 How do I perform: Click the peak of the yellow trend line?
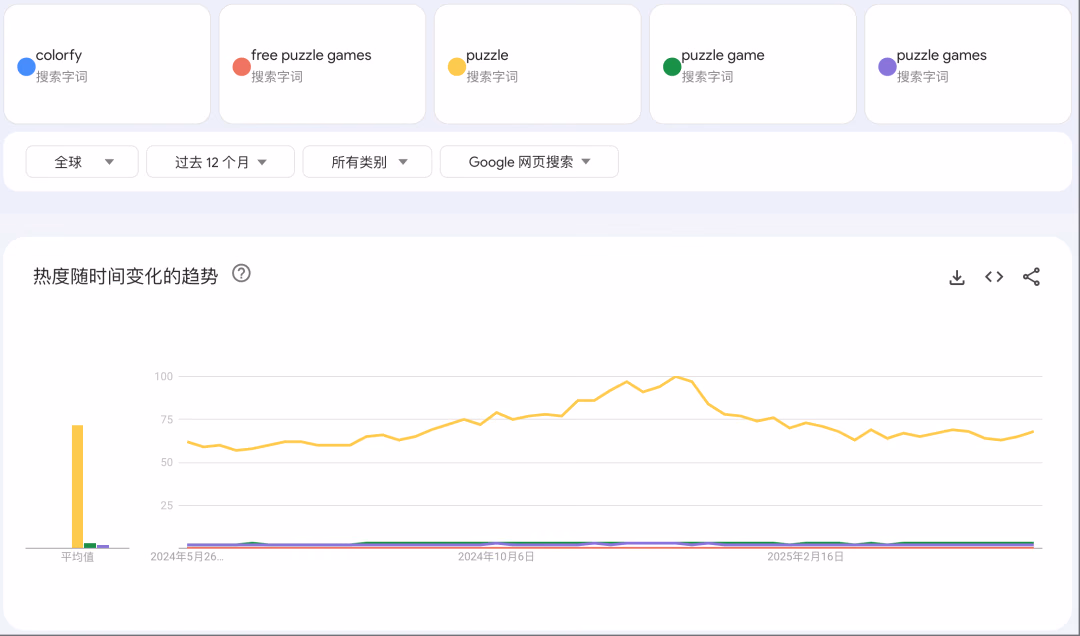point(676,377)
